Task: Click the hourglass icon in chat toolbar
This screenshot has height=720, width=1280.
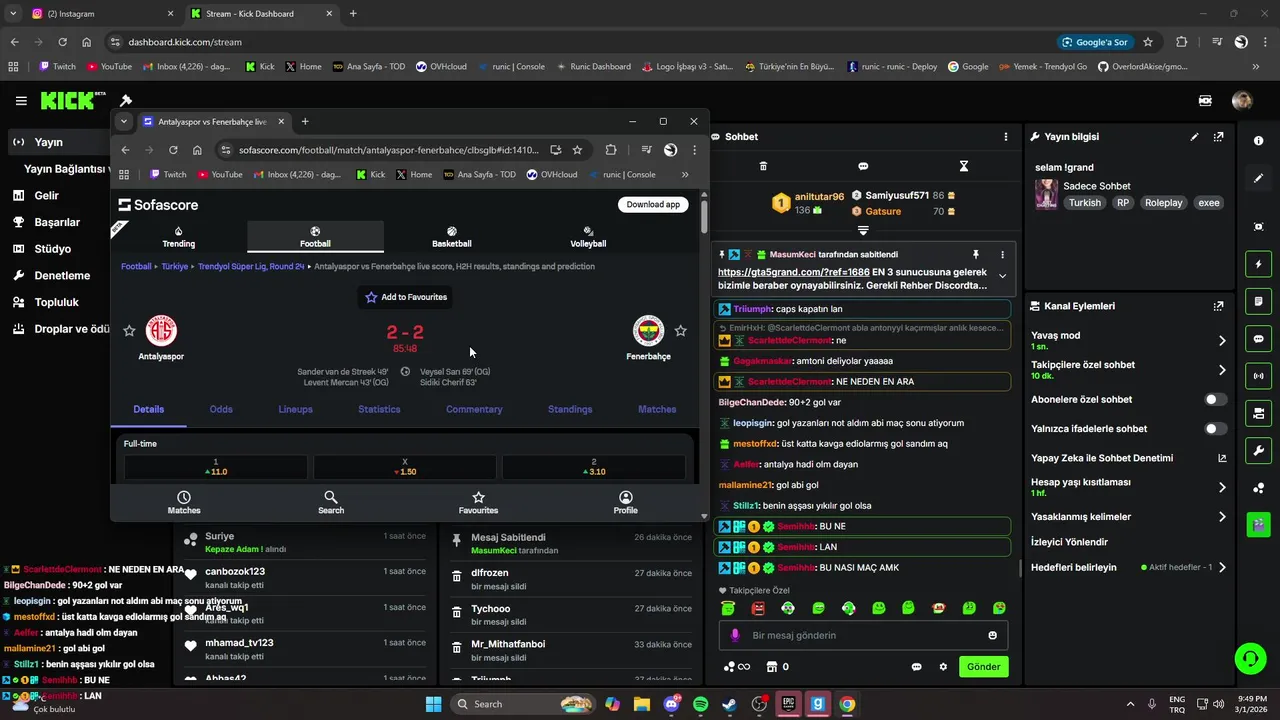Action: coord(964,166)
